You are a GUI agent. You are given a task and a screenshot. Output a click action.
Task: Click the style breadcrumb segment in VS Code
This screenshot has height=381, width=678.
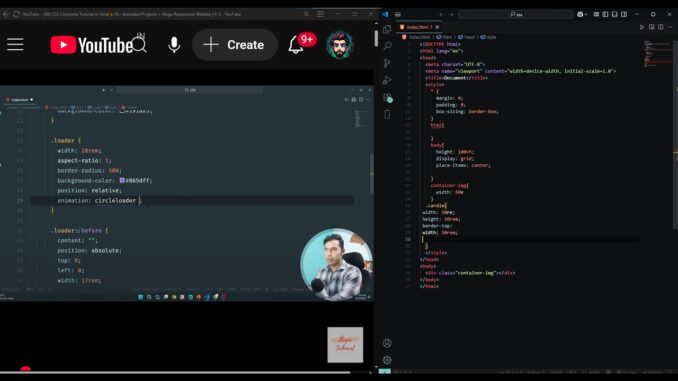point(488,37)
